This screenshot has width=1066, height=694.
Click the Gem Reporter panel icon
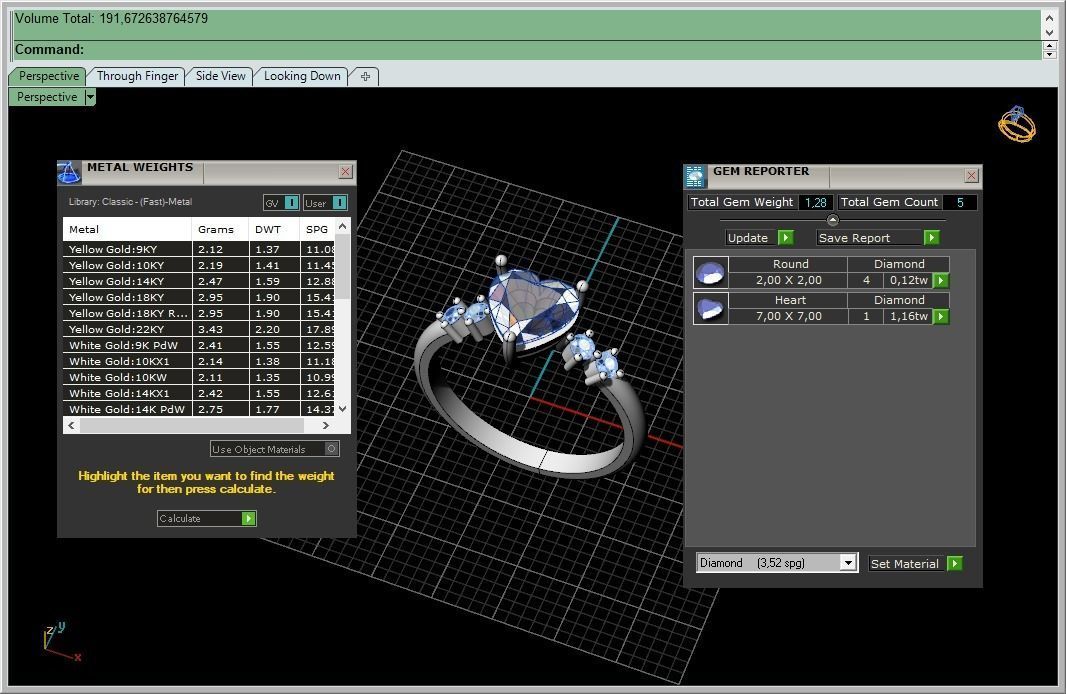(695, 177)
